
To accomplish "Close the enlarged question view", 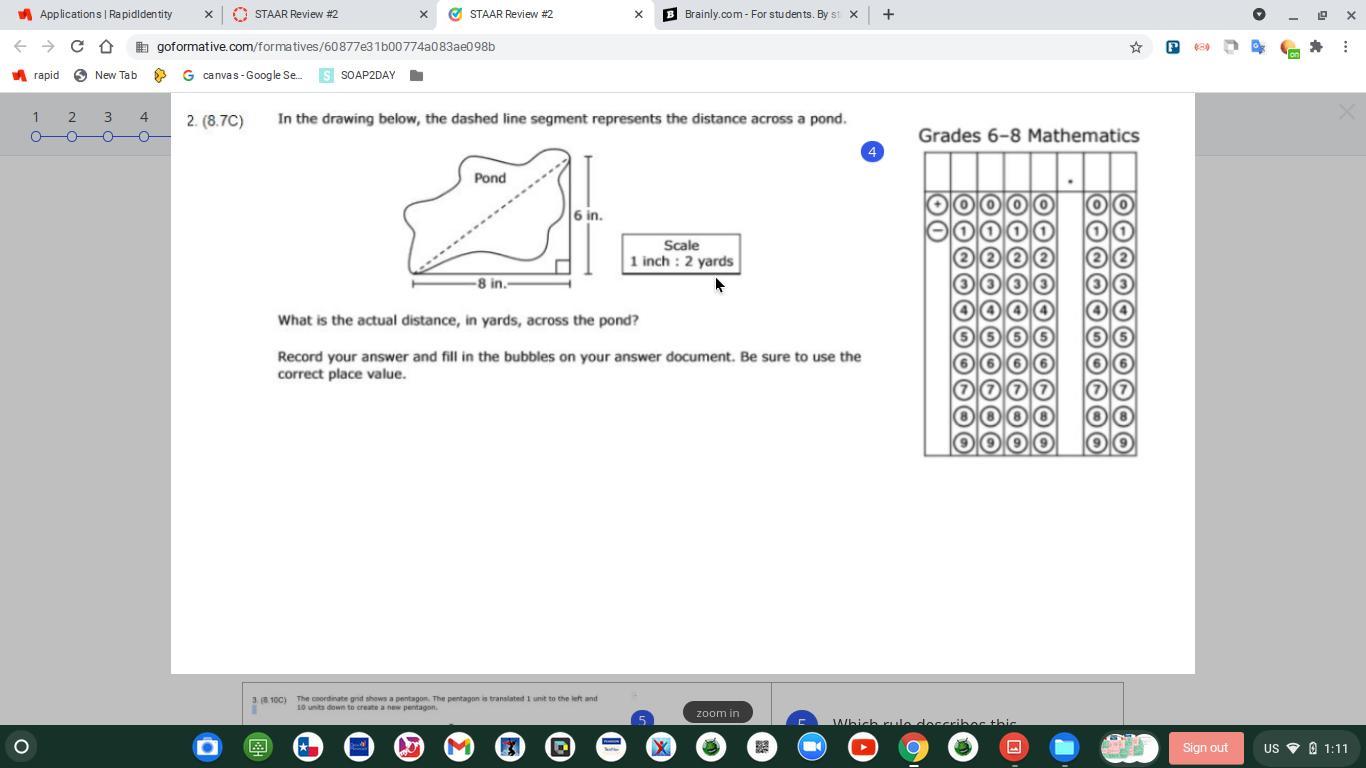I will (1347, 112).
